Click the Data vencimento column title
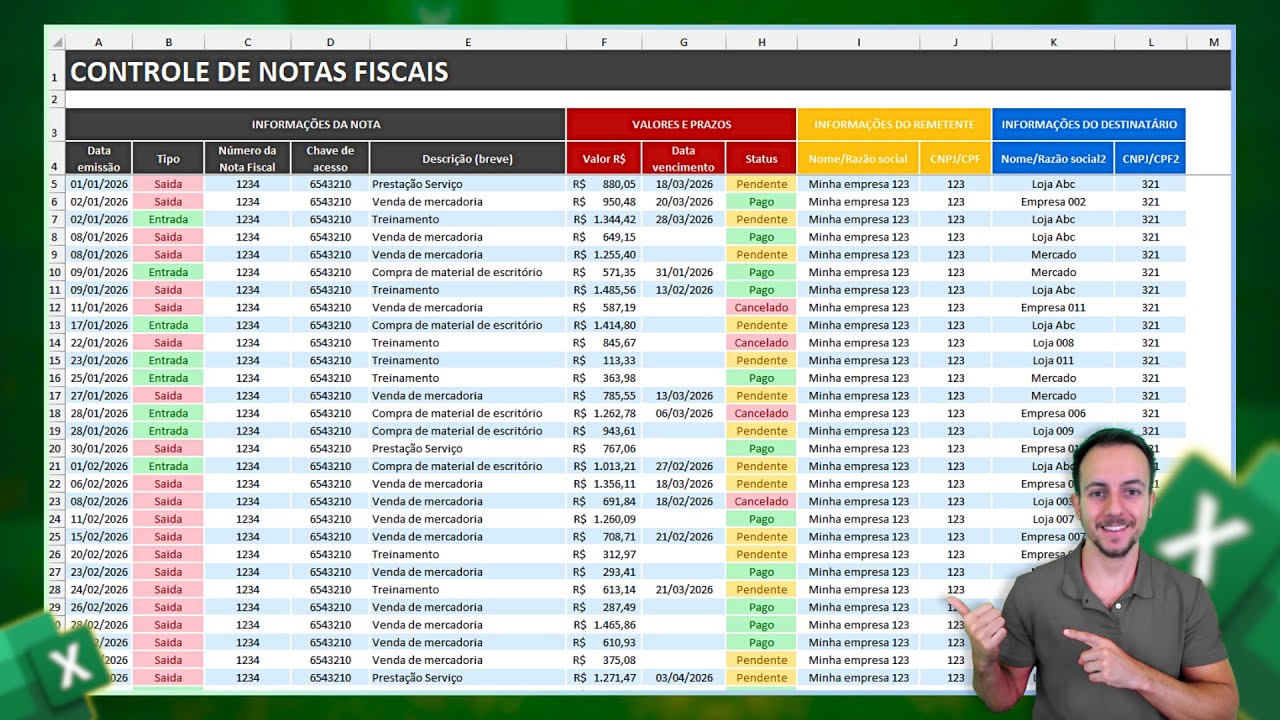Screen dimensions: 1280x720 click(x=684, y=159)
